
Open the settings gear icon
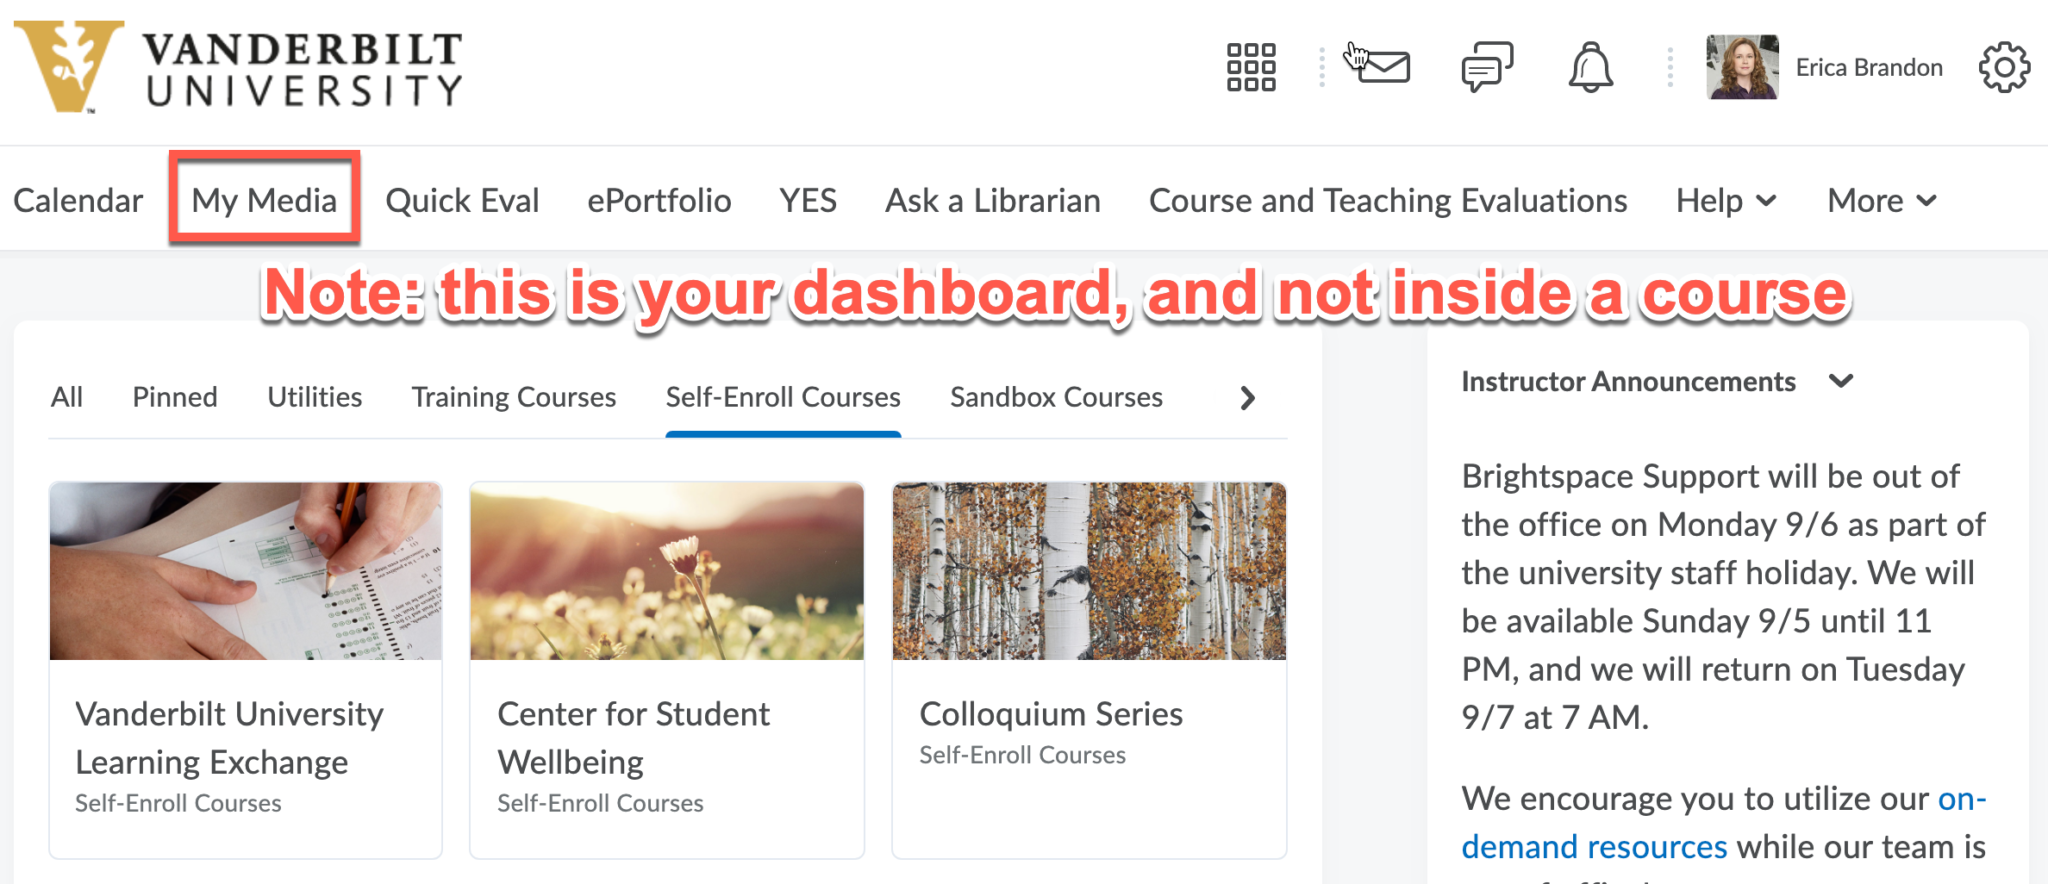point(2003,67)
